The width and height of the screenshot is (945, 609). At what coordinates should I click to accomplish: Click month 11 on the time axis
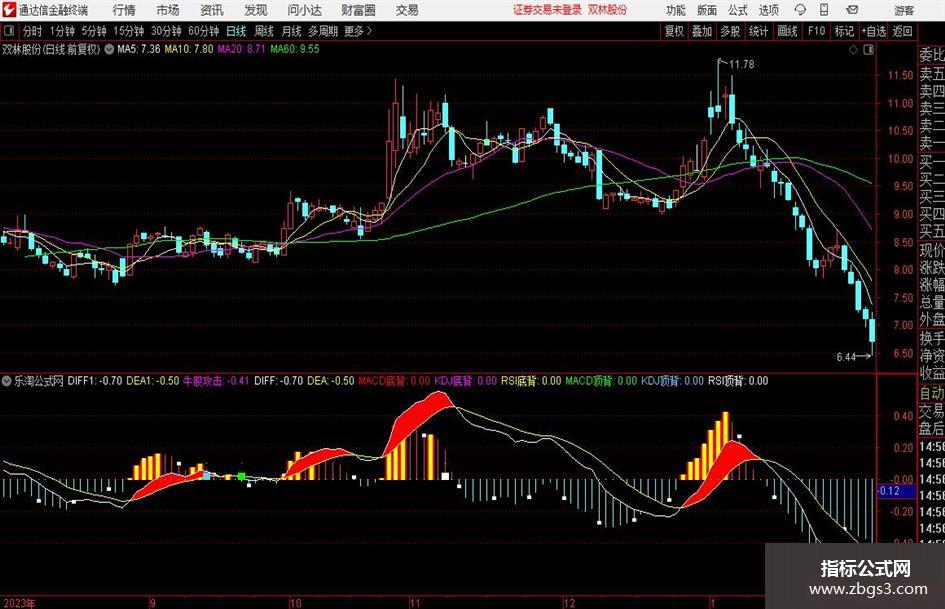(415, 603)
